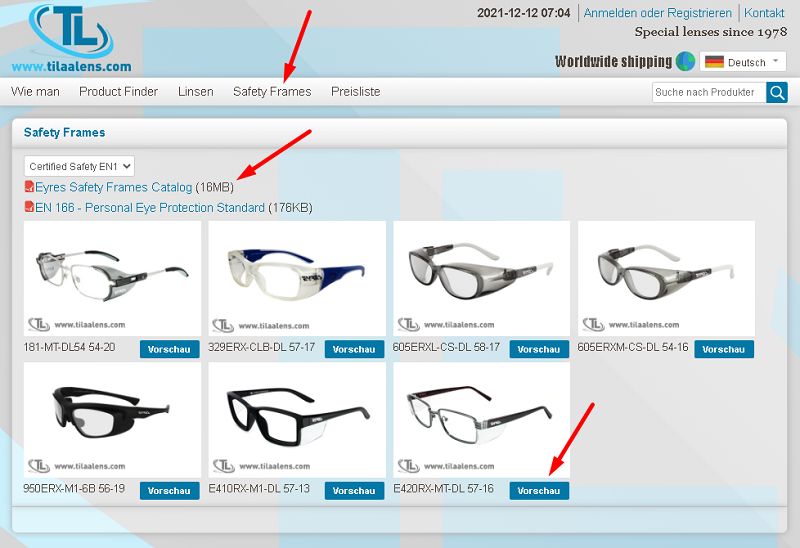Click the globe icon beside Worldwide shipping
Viewport: 800px width, 548px height.
pos(685,61)
